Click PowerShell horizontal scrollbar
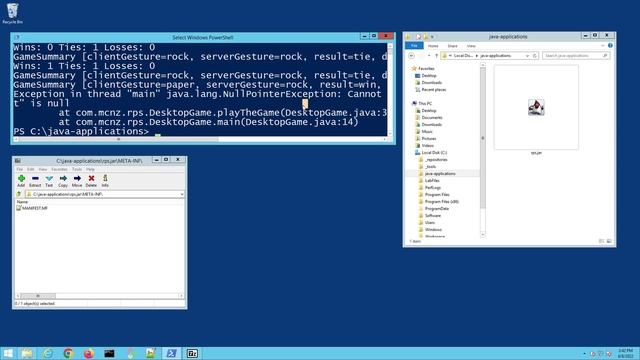The image size is (640, 360). [x=118, y=139]
